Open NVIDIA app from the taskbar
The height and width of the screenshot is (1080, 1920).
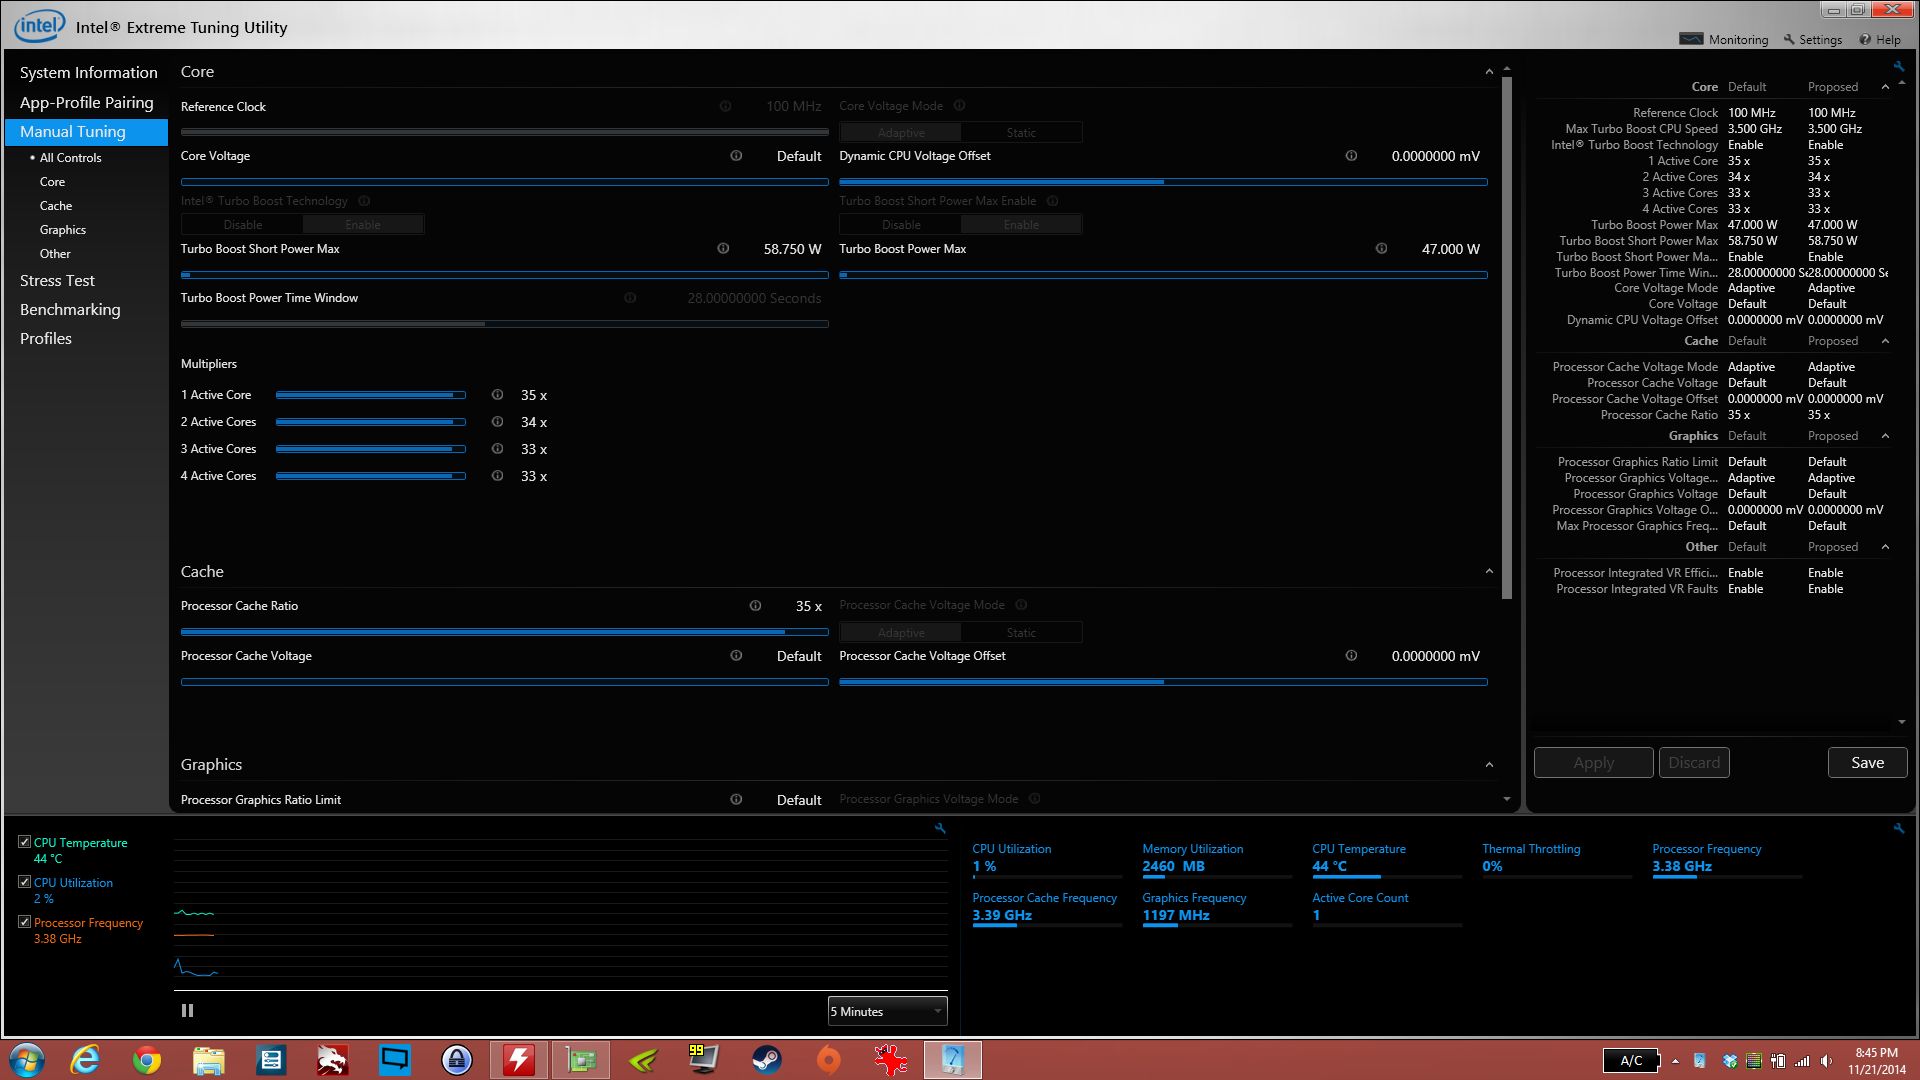click(643, 1060)
